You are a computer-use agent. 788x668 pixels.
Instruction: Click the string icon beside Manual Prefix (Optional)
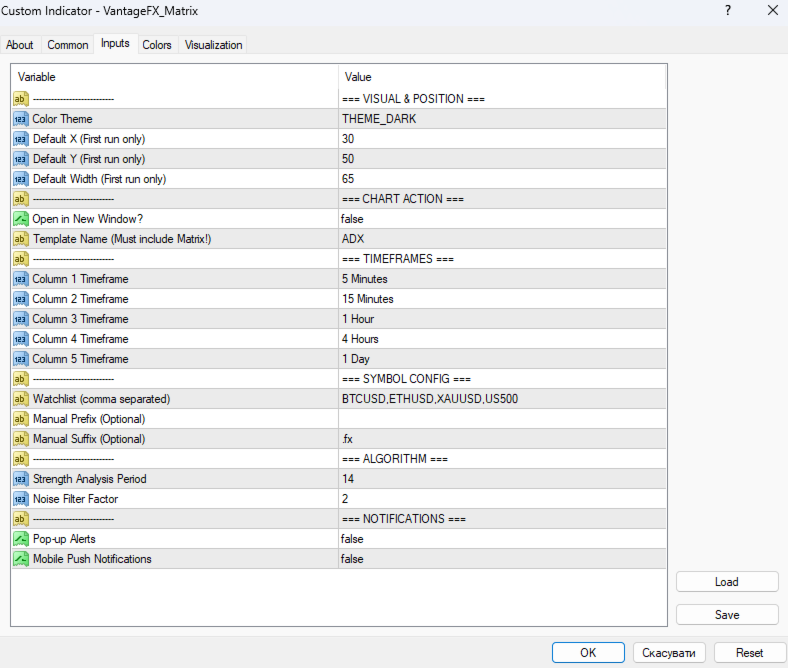pyautogui.click(x=21, y=419)
